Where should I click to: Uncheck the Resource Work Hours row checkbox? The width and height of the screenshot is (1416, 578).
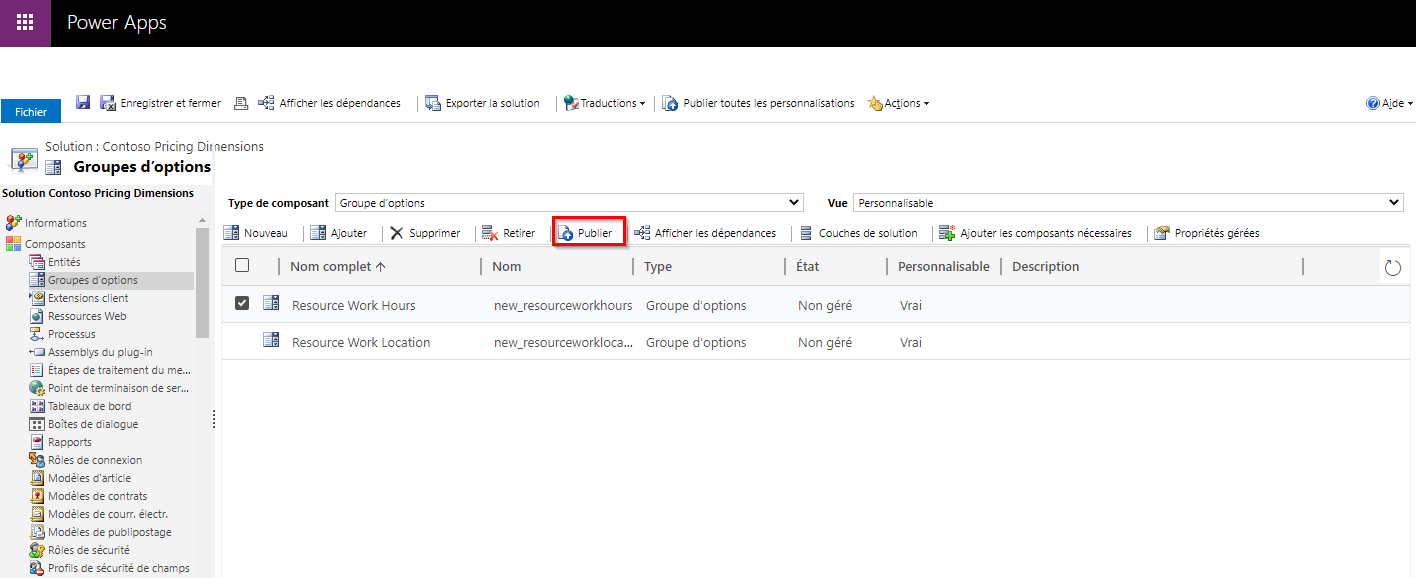(242, 303)
